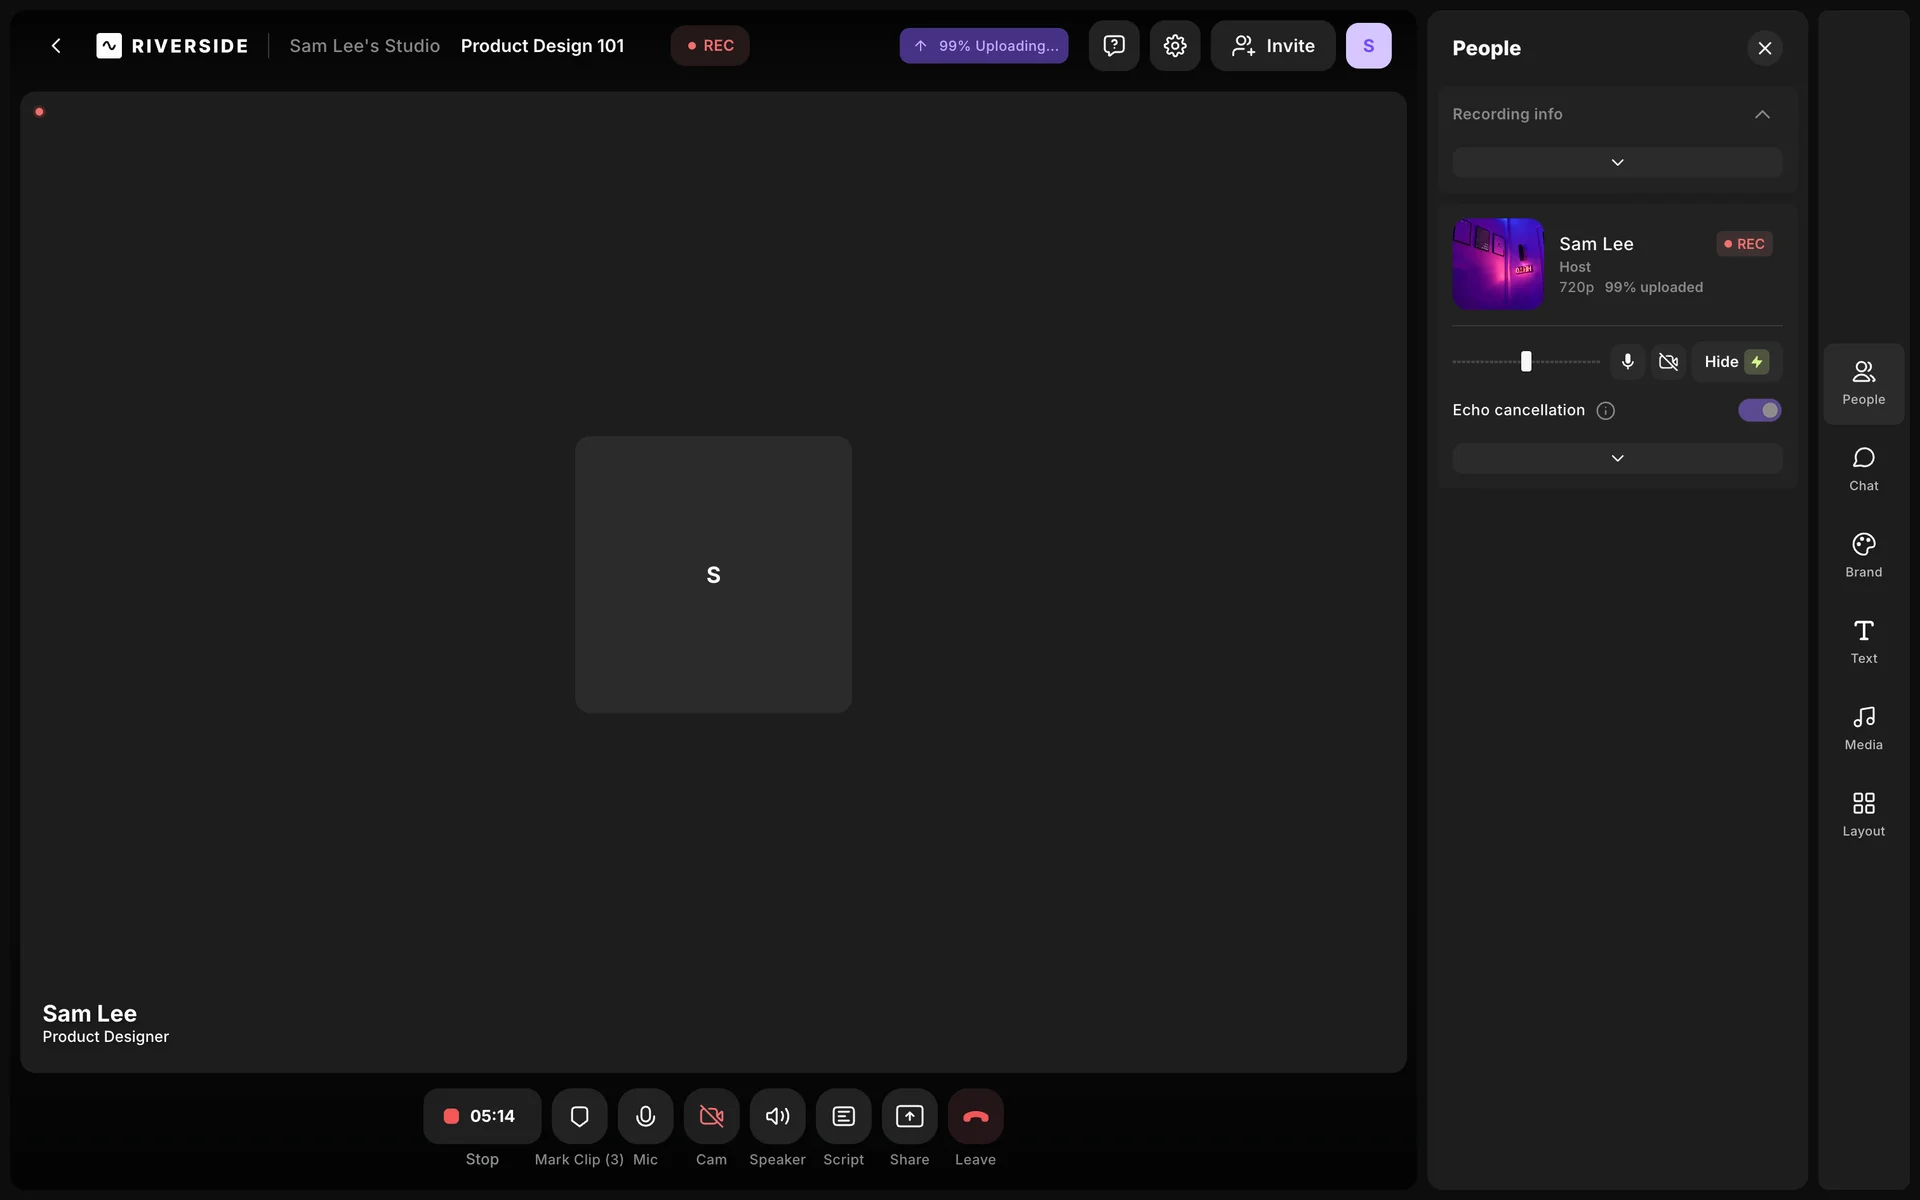The width and height of the screenshot is (1920, 1200).
Task: Click Sam Lee's volume slider handle
Action: [1526, 362]
